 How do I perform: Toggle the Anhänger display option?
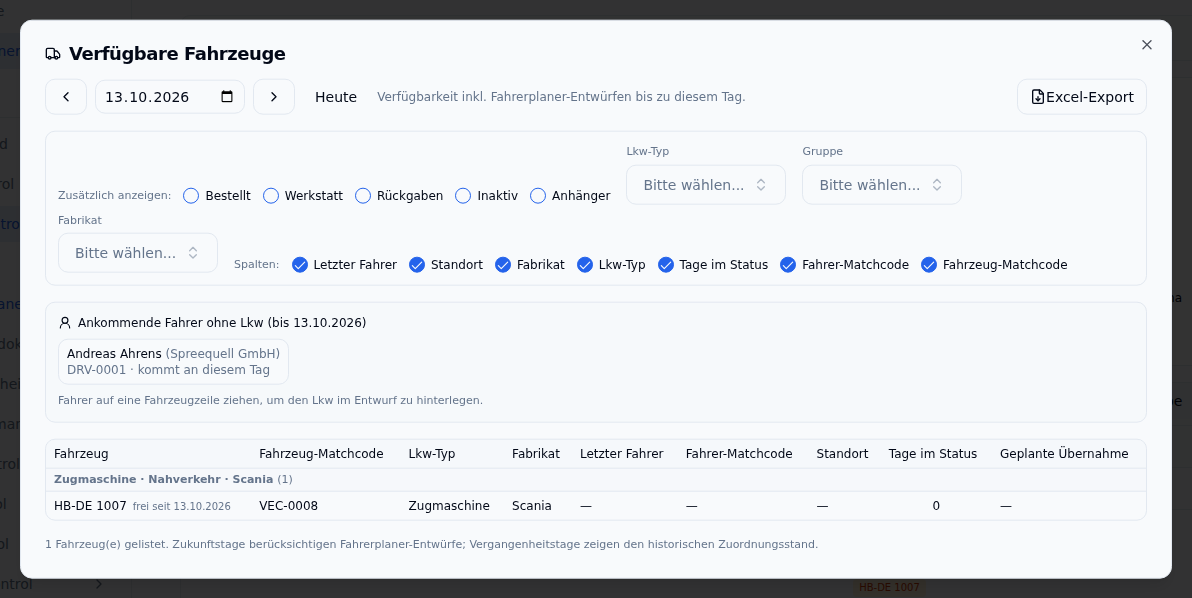(538, 196)
